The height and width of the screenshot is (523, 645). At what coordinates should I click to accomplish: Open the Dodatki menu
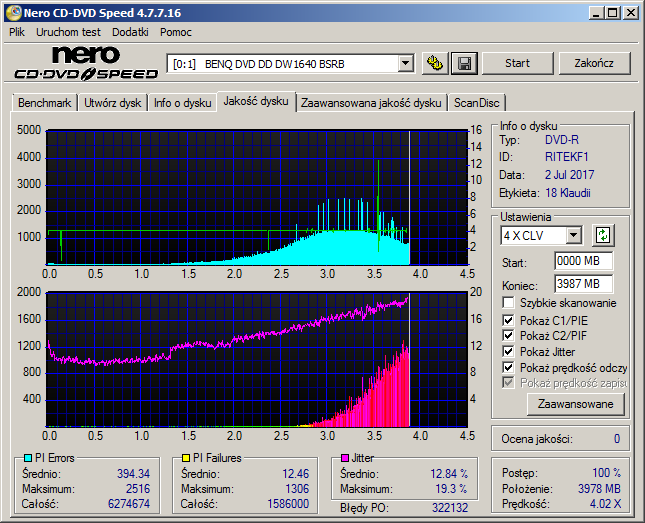[130, 32]
